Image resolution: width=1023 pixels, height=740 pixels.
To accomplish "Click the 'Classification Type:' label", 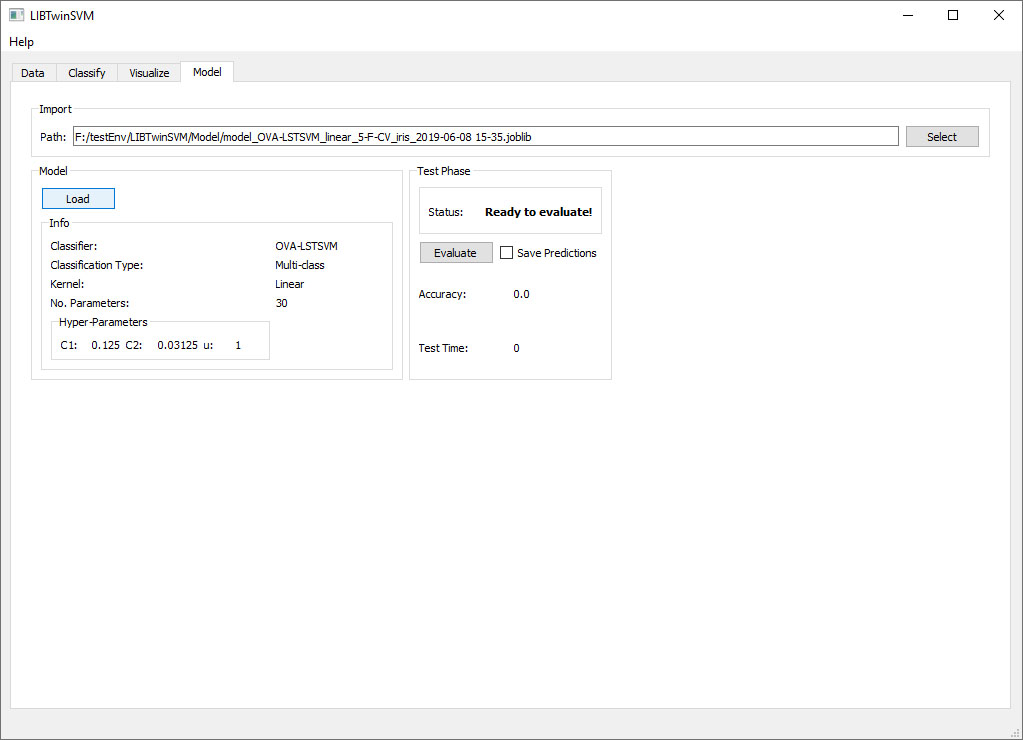I will pos(97,265).
